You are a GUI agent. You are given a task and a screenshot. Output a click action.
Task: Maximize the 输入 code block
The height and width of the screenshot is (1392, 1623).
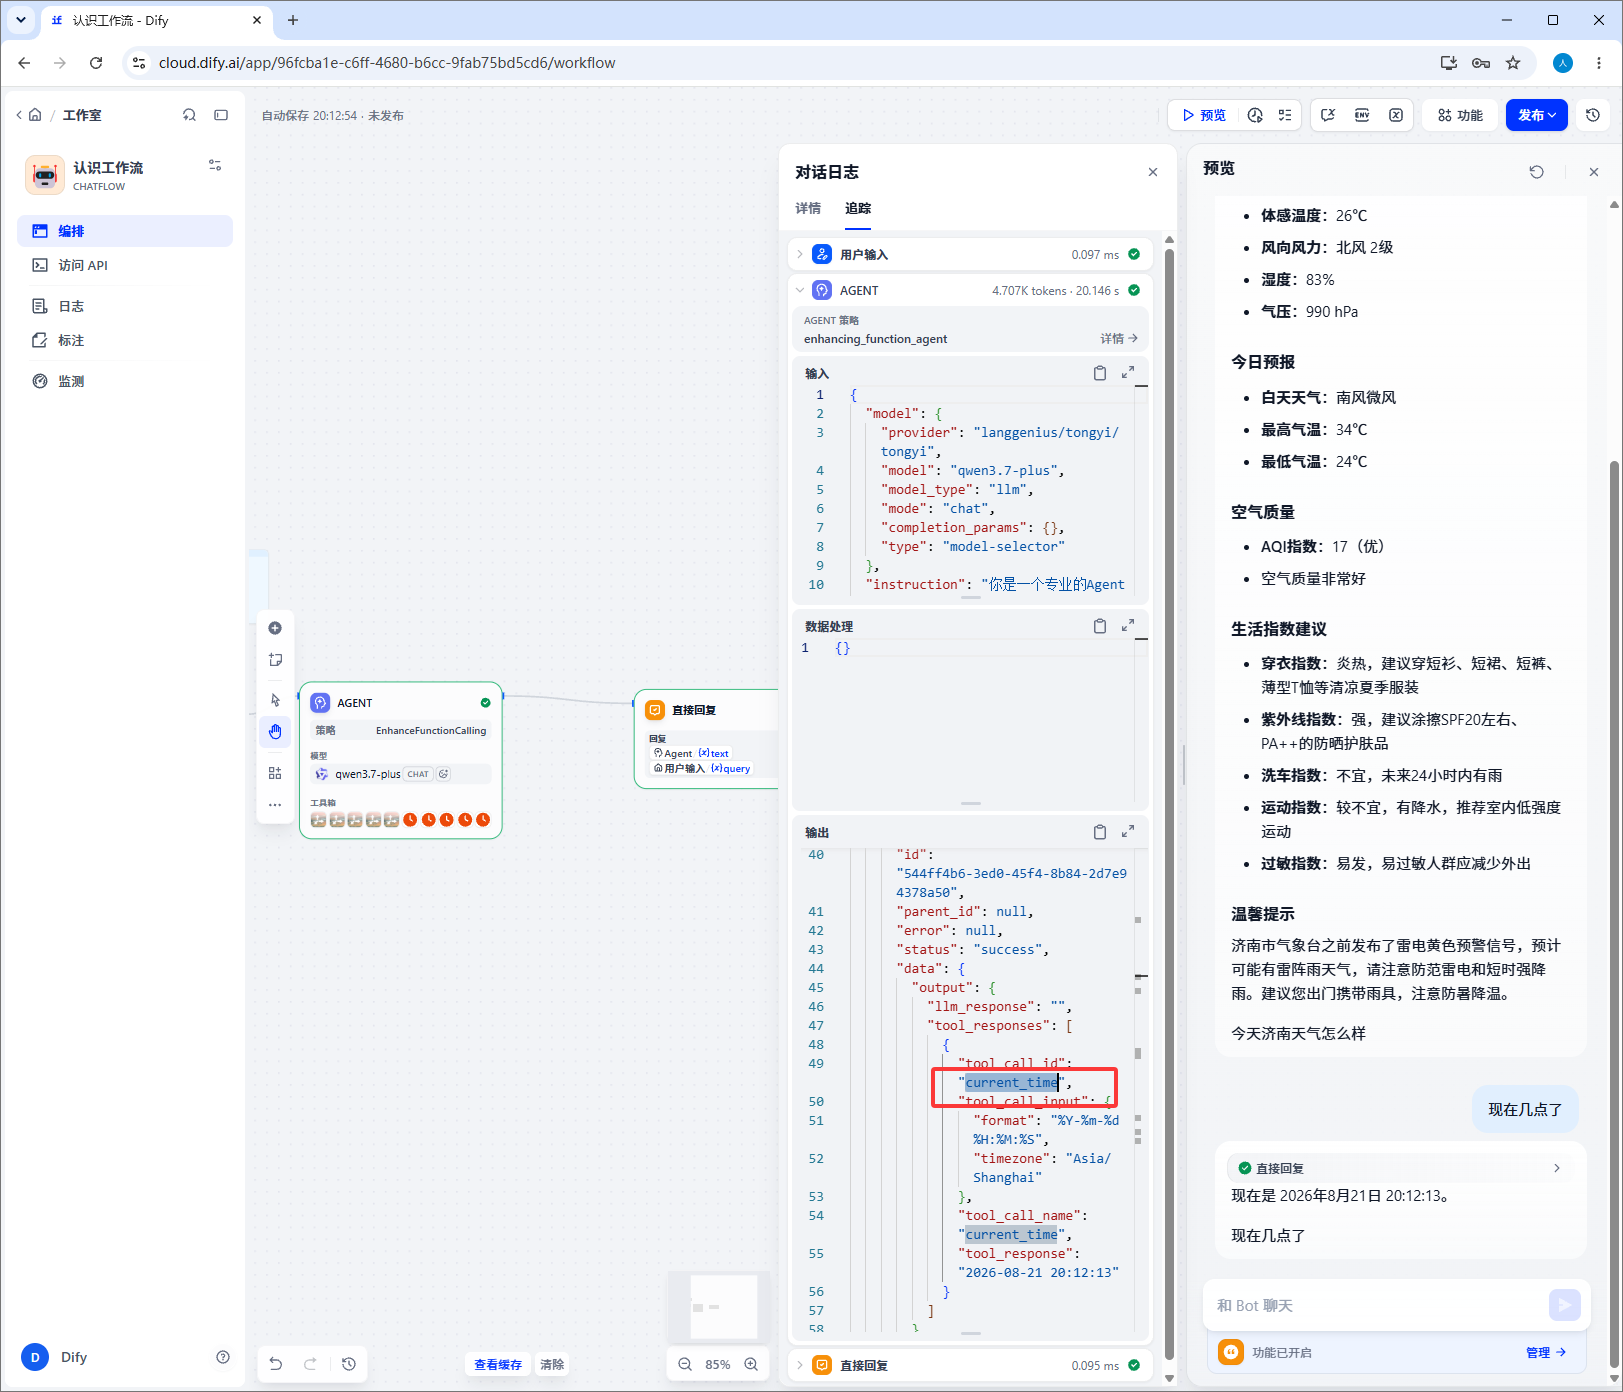tap(1128, 372)
